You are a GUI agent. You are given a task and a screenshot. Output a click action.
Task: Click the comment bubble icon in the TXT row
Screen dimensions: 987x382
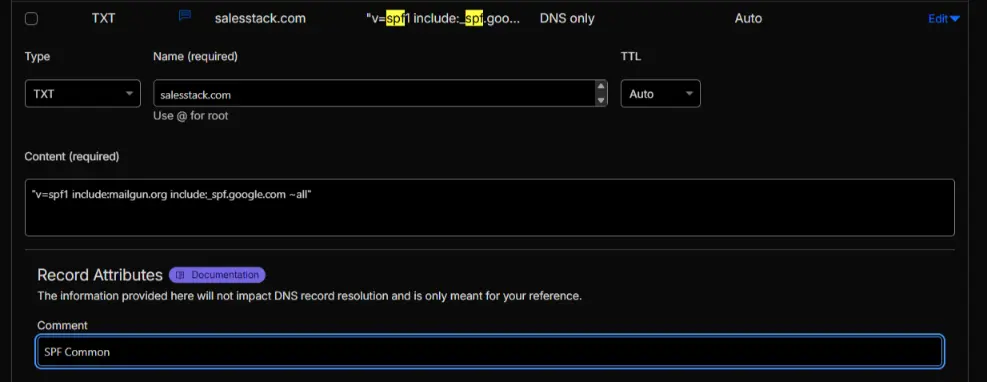[x=185, y=16]
